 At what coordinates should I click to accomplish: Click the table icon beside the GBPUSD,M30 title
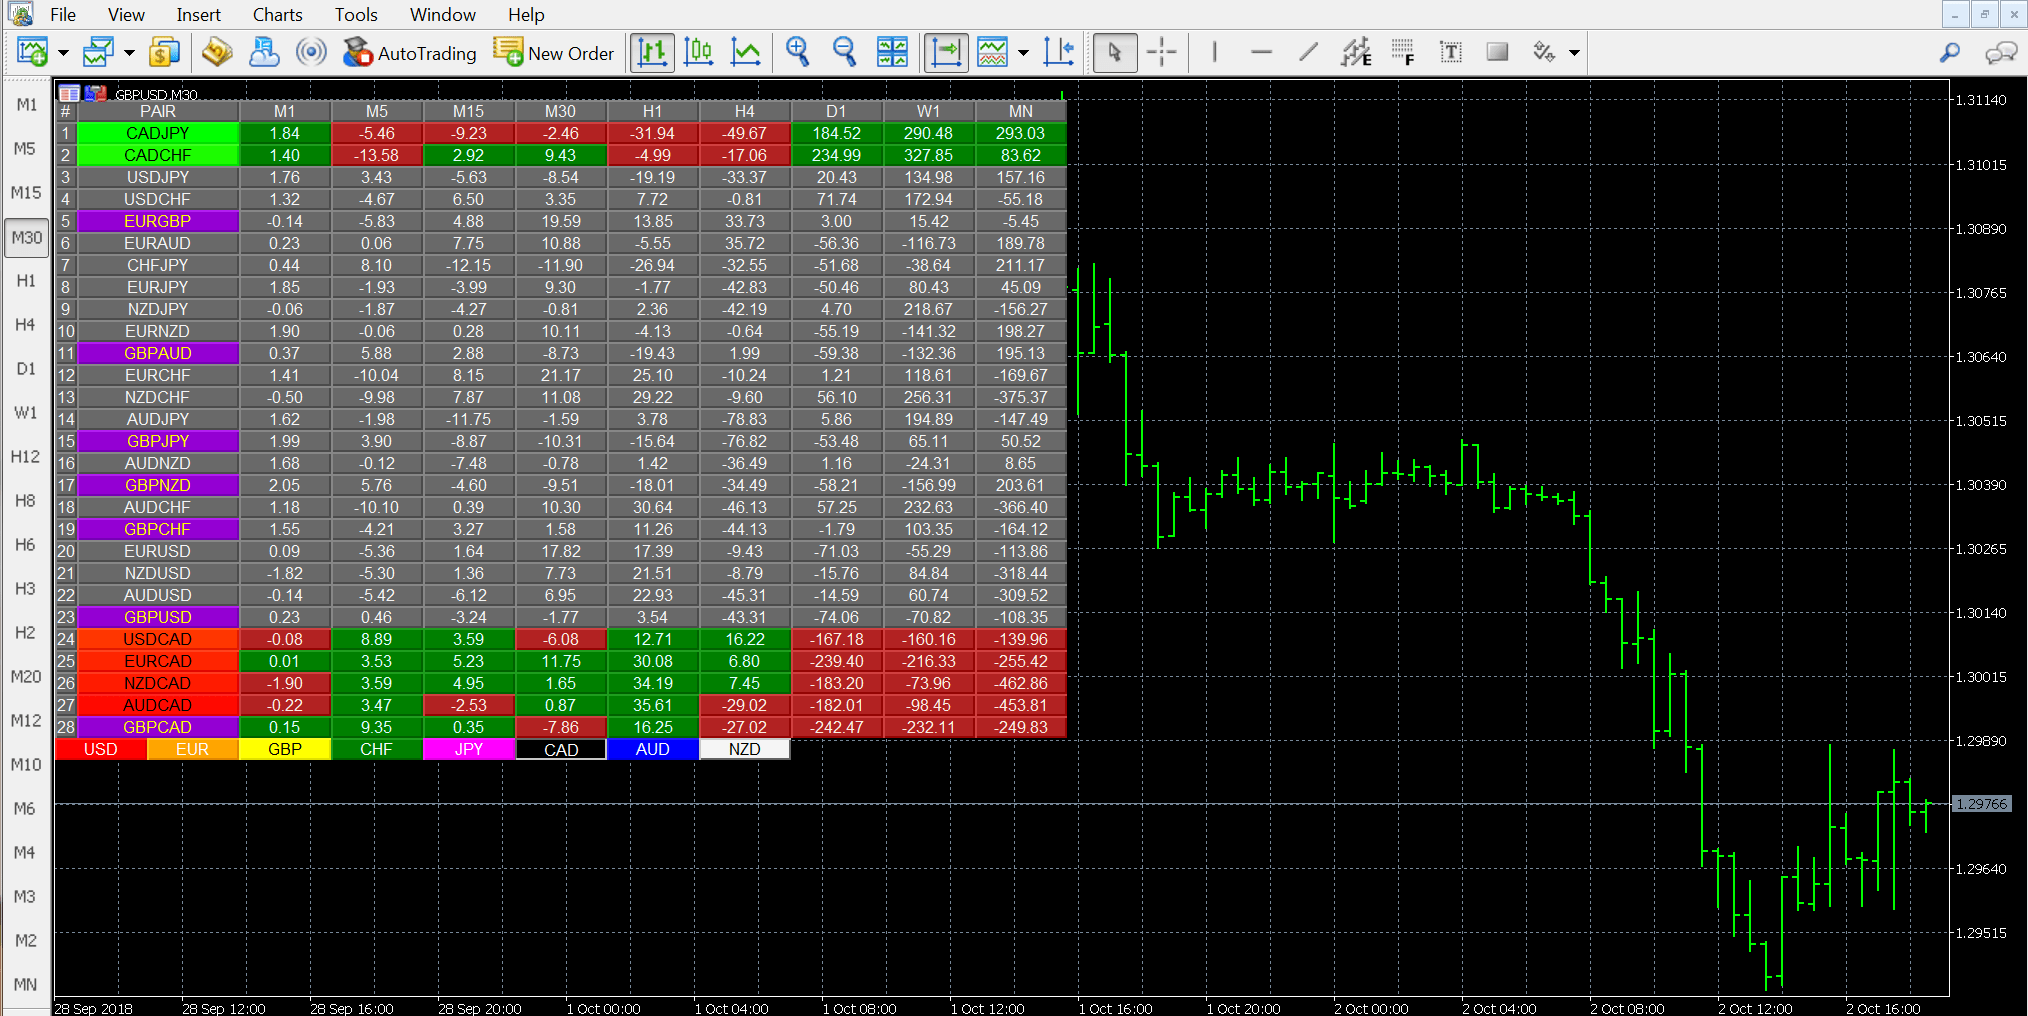point(69,94)
